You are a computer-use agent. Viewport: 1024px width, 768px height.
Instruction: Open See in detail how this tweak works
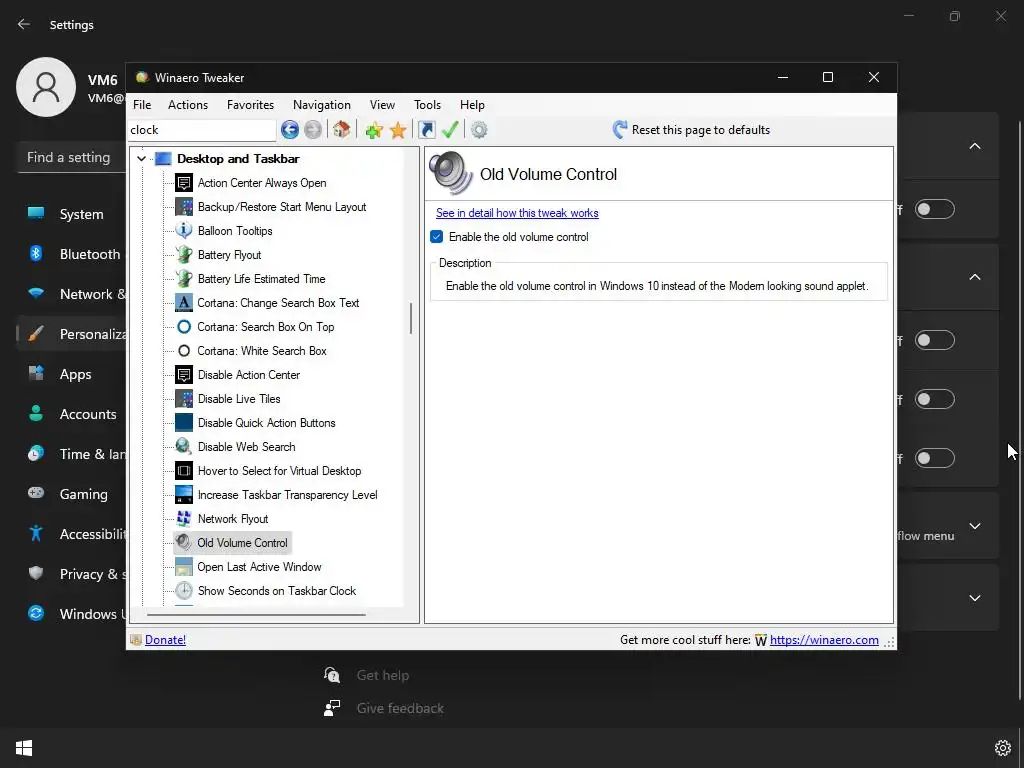click(517, 213)
